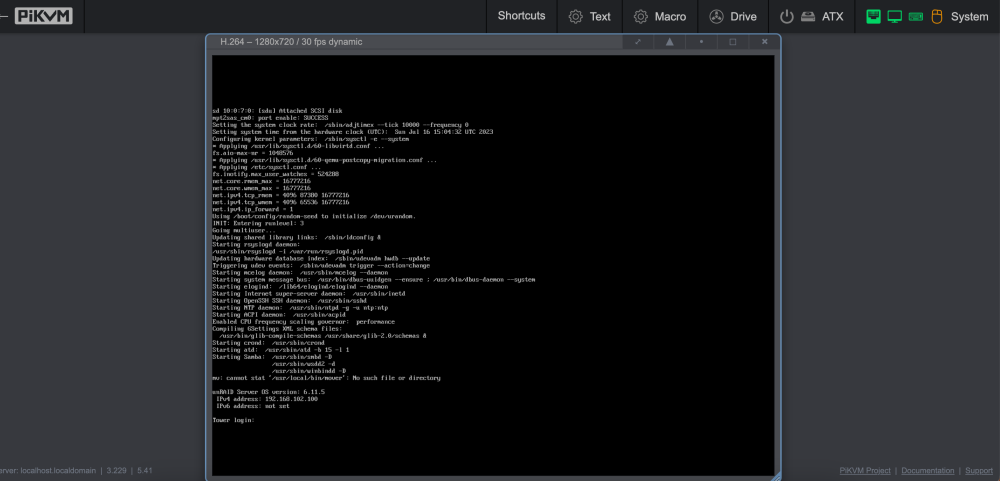Screen dimensions: 1000x481
Task: Open the System menu label
Action: (x=969, y=17)
